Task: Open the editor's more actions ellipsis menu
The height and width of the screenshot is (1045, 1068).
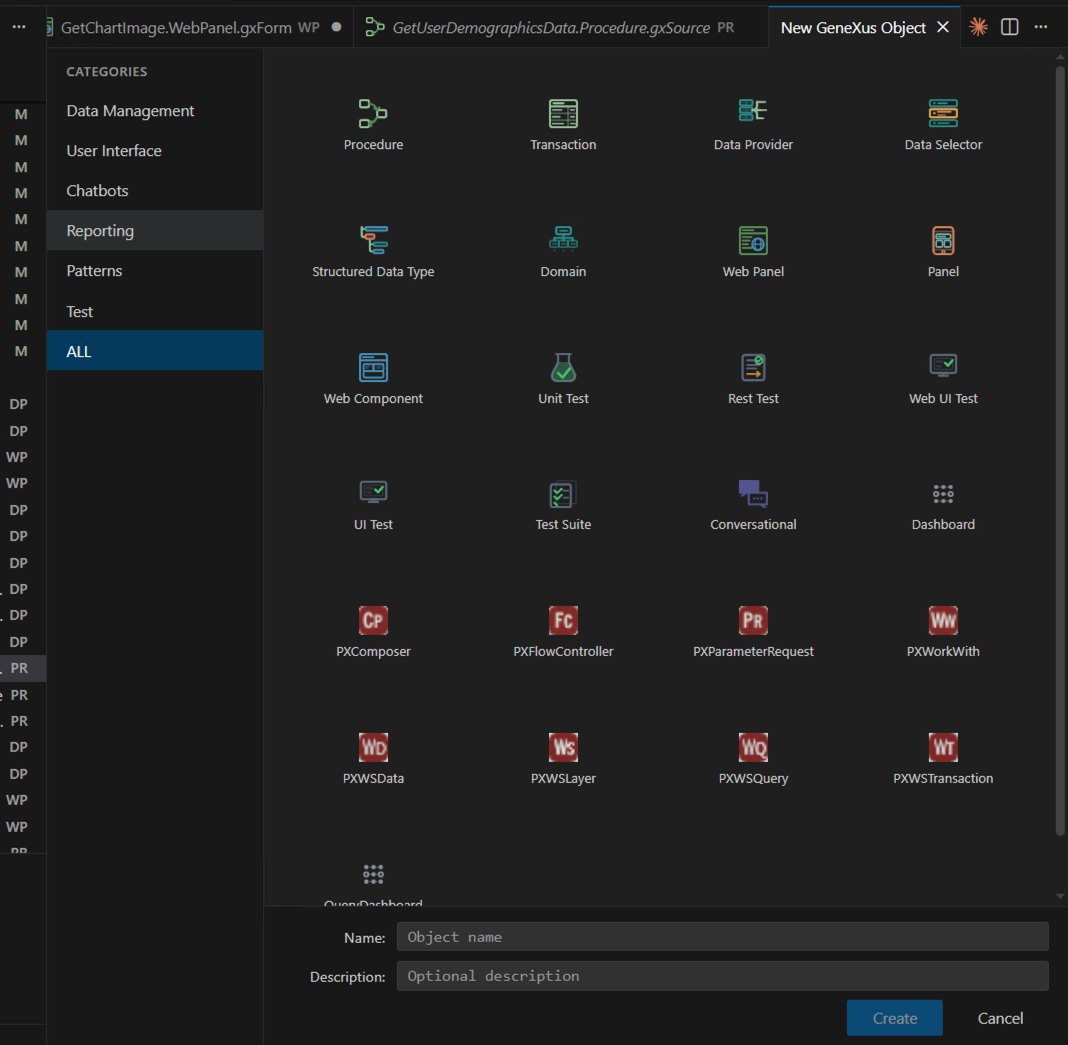Action: point(1041,27)
